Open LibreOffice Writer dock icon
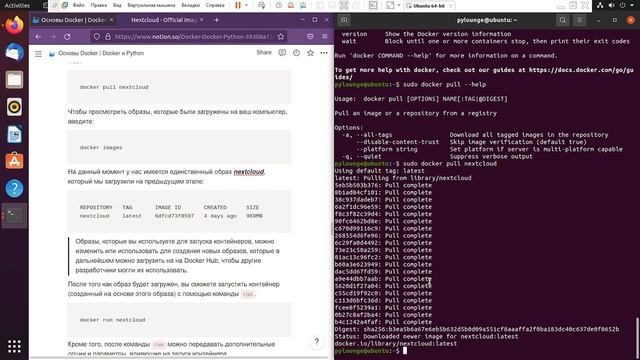This screenshot has width=640, height=360. pos(14,134)
